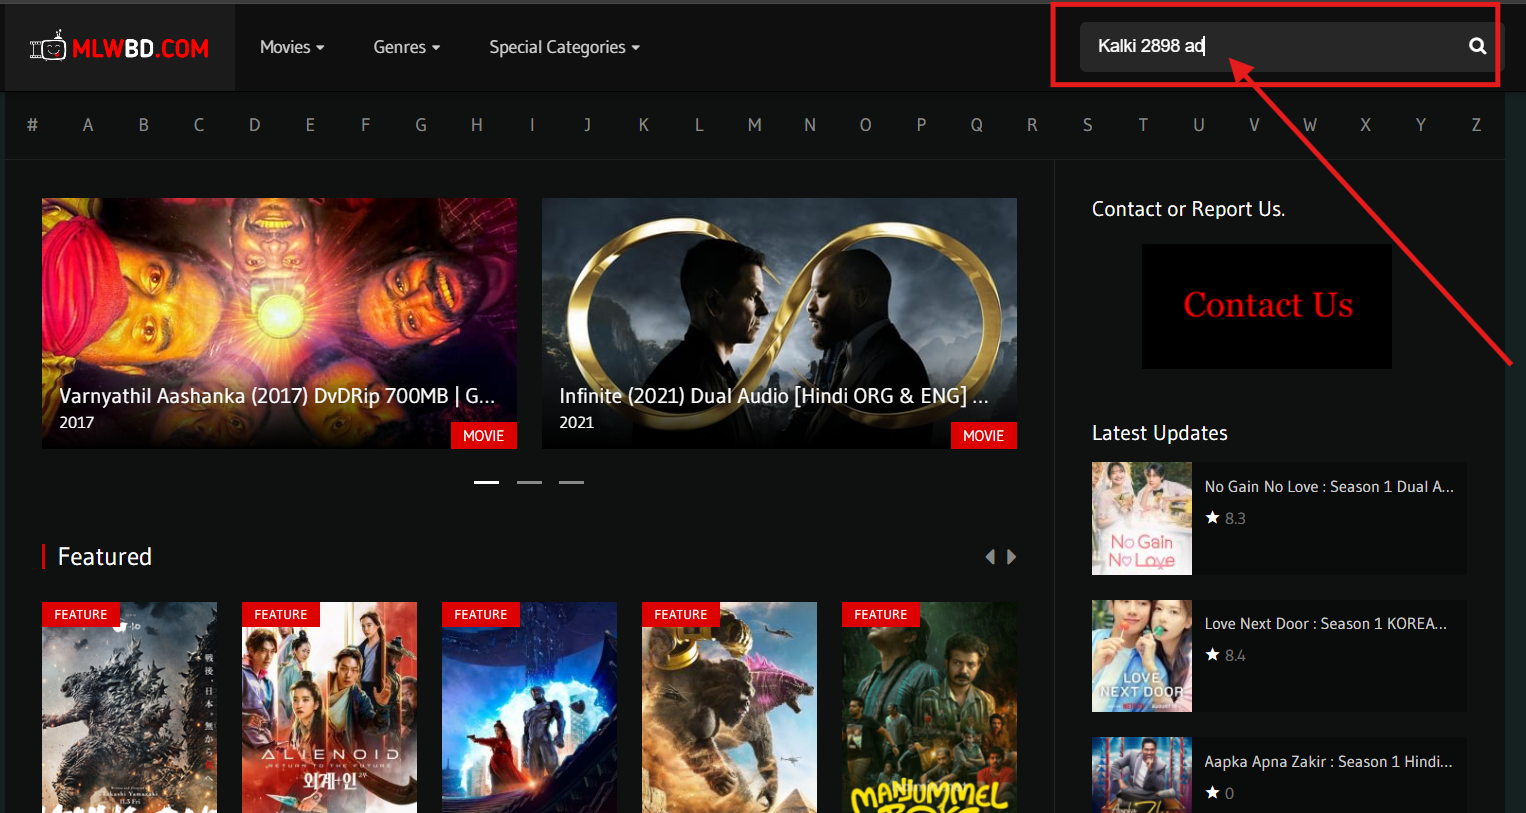Filter titles by letter K
Viewport: 1526px width, 813px height.
click(643, 125)
